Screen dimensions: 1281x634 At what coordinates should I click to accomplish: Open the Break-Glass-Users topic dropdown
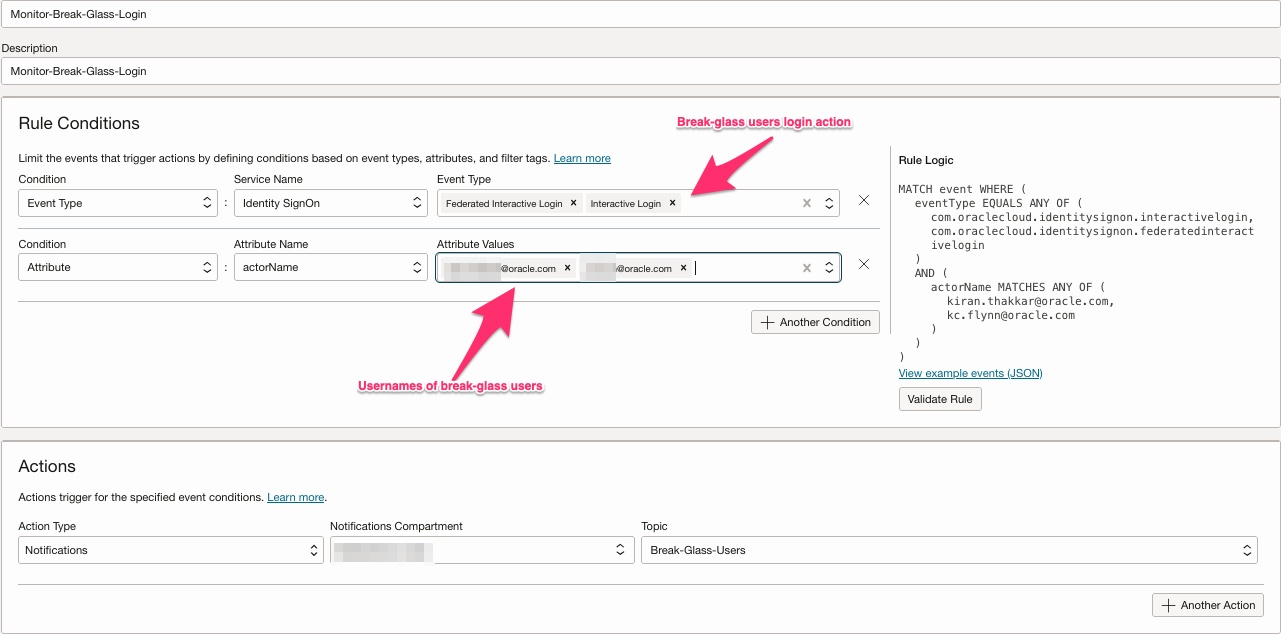(x=948, y=550)
